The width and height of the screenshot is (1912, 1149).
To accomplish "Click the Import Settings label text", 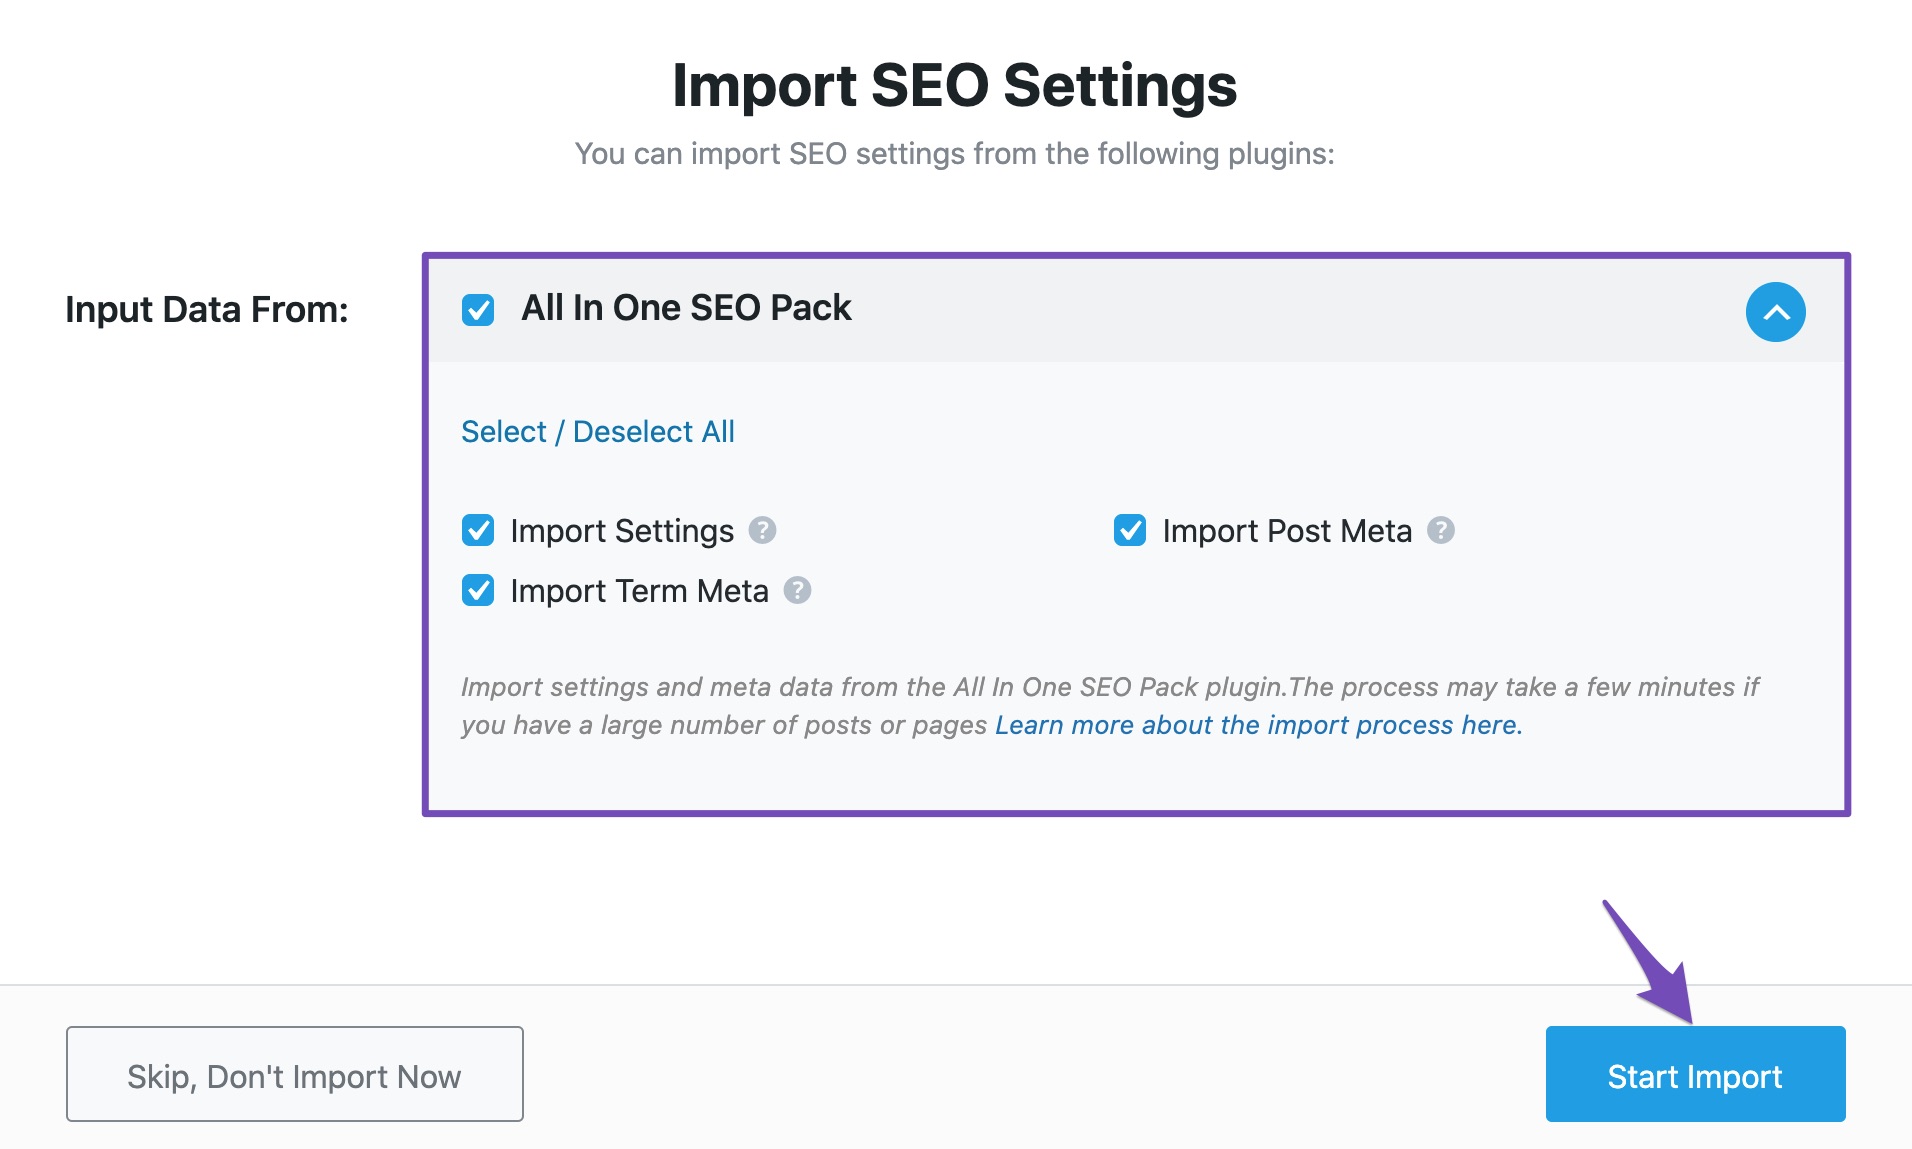I will (x=622, y=531).
